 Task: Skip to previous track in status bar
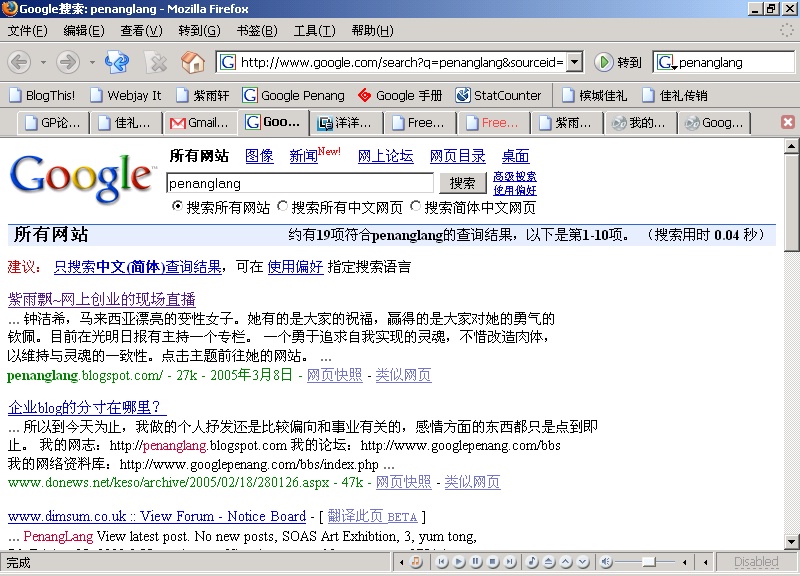[x=442, y=562]
